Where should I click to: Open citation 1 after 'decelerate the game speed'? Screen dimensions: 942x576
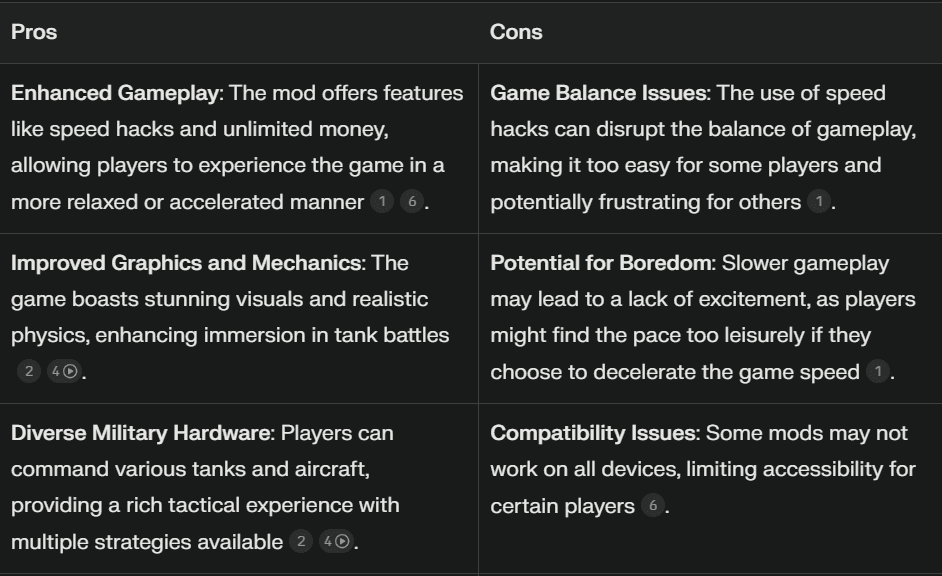[878, 371]
